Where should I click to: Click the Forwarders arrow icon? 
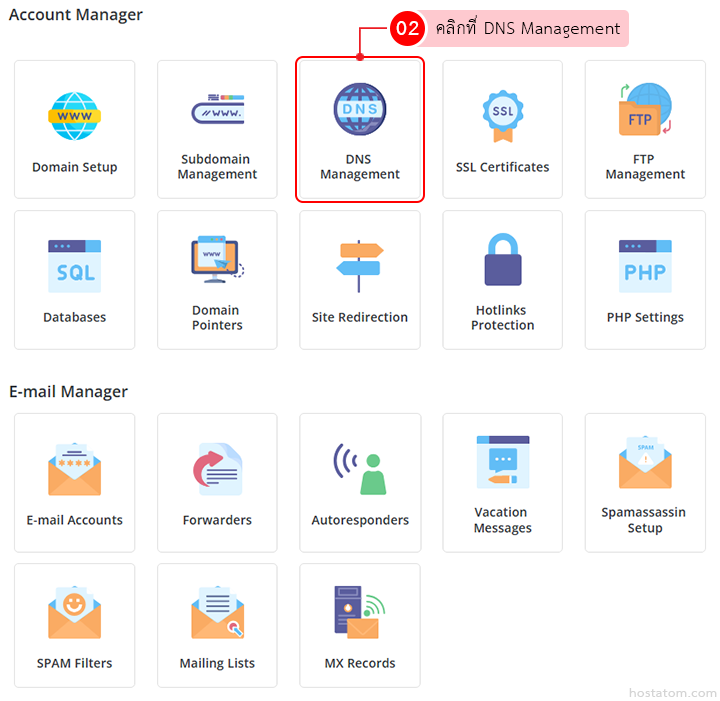tap(217, 469)
